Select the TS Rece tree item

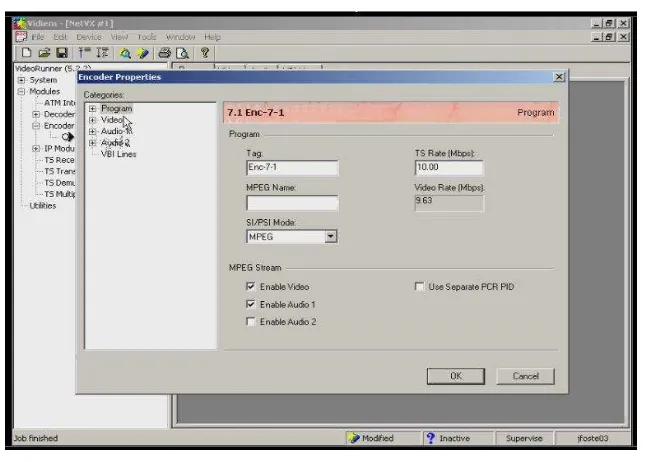[59, 160]
